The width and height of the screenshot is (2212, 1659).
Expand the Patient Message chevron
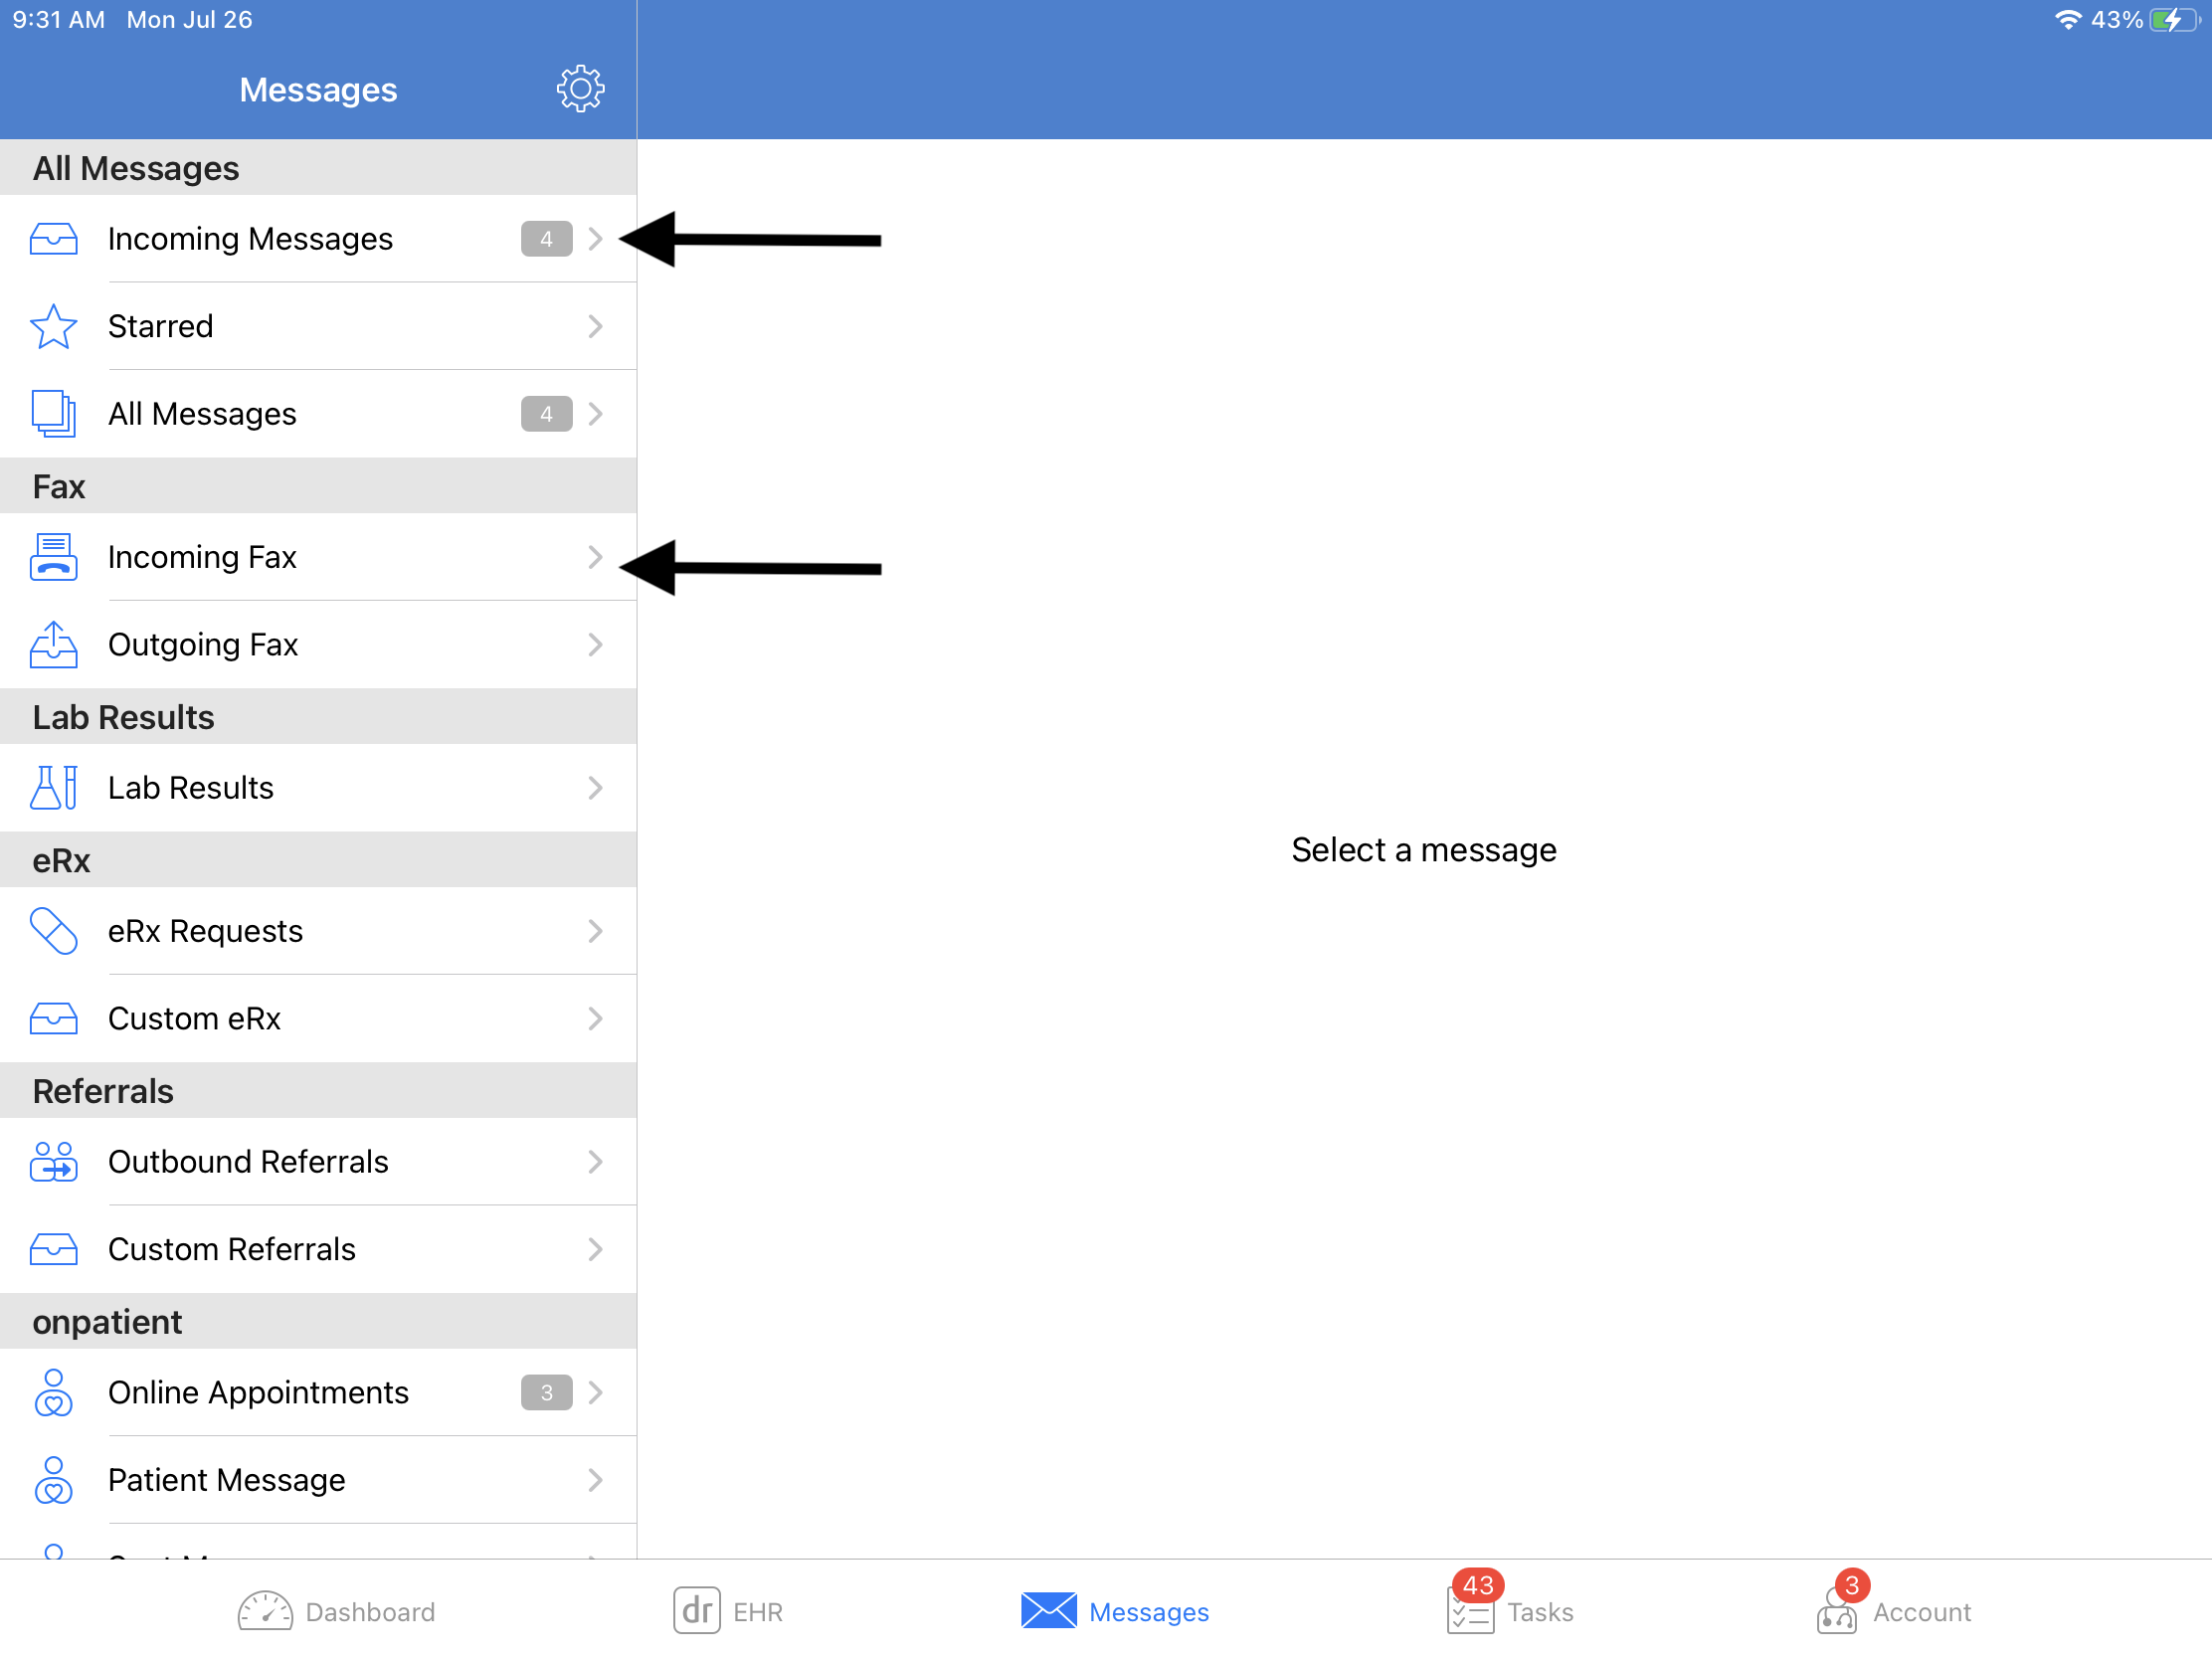595,1479
